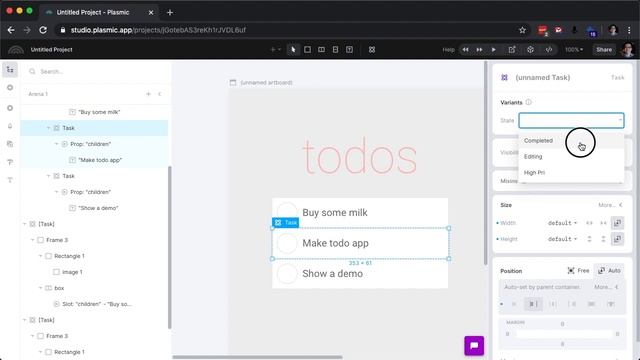Select the pointer tool in top toolbar

click(293, 50)
